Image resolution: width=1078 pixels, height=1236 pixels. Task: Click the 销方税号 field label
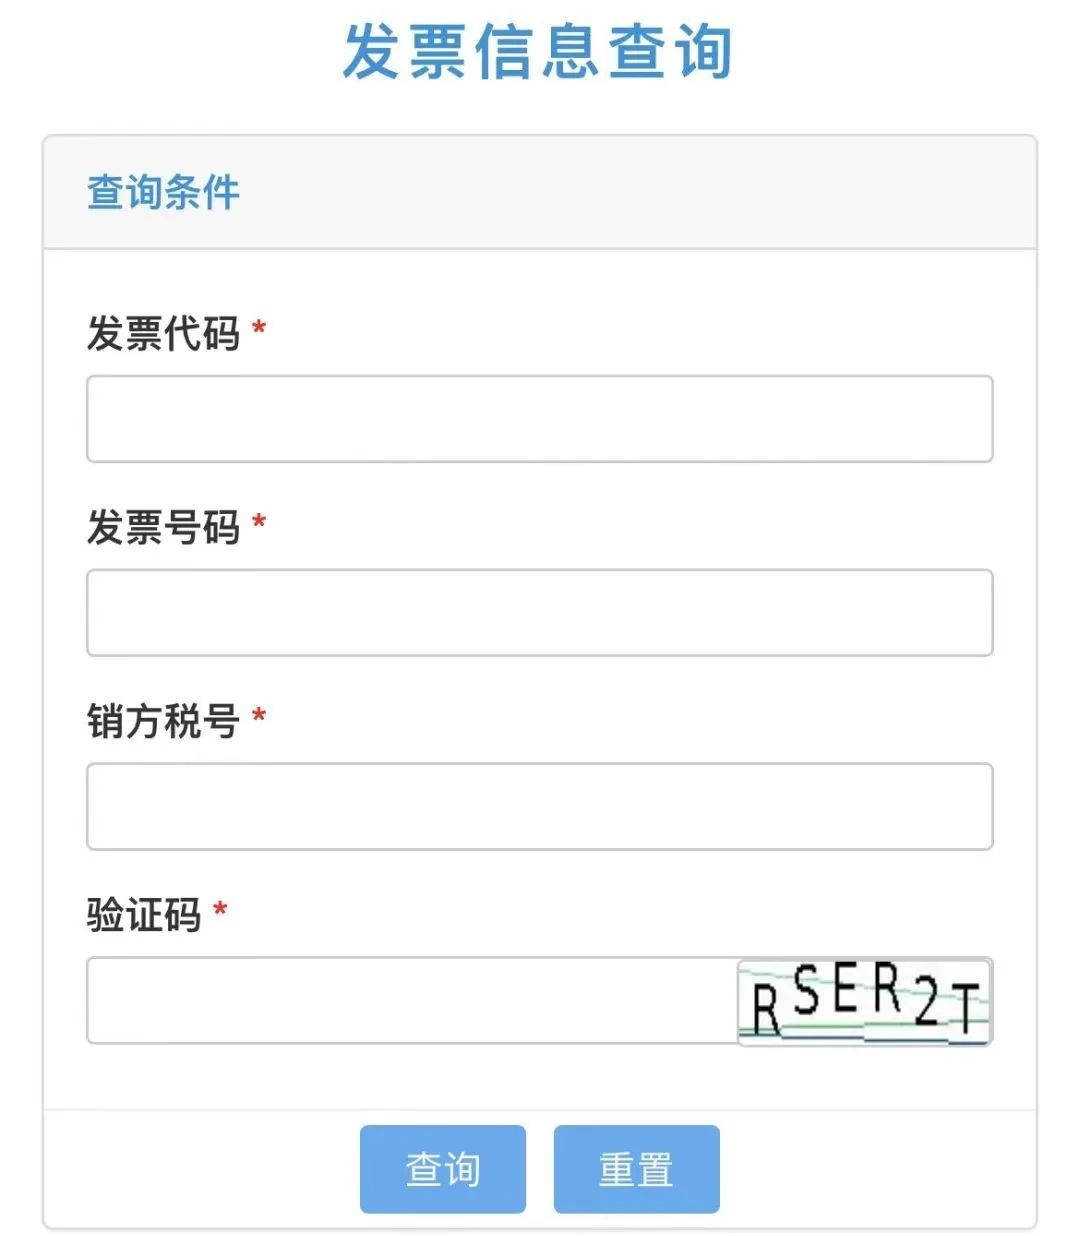tap(163, 721)
